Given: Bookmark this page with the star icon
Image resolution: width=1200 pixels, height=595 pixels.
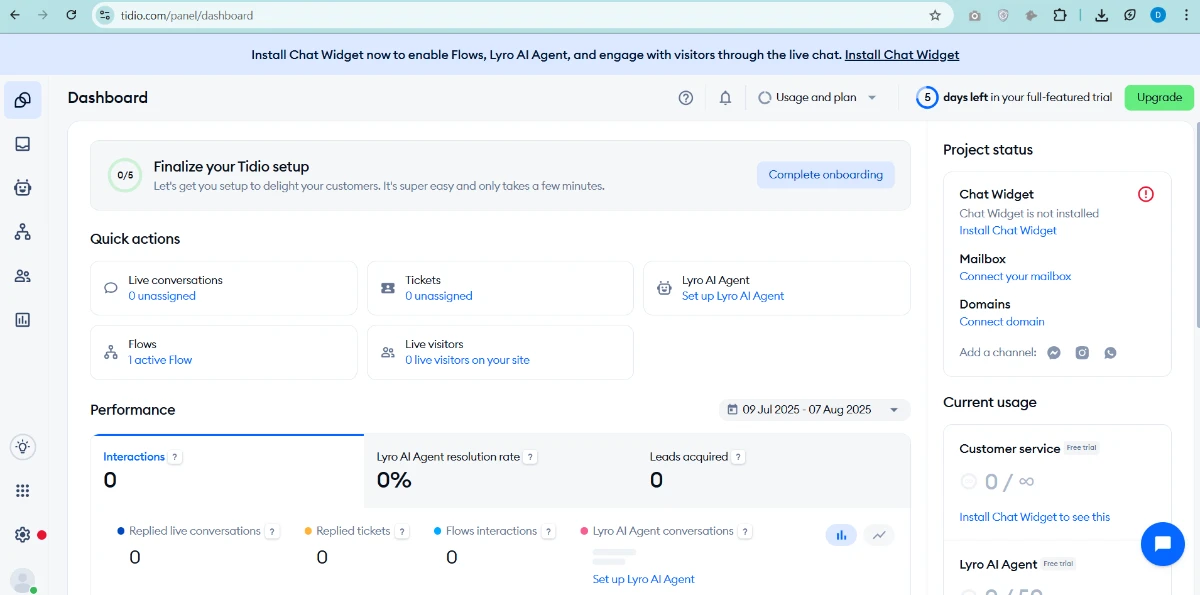Looking at the screenshot, I should point(935,15).
